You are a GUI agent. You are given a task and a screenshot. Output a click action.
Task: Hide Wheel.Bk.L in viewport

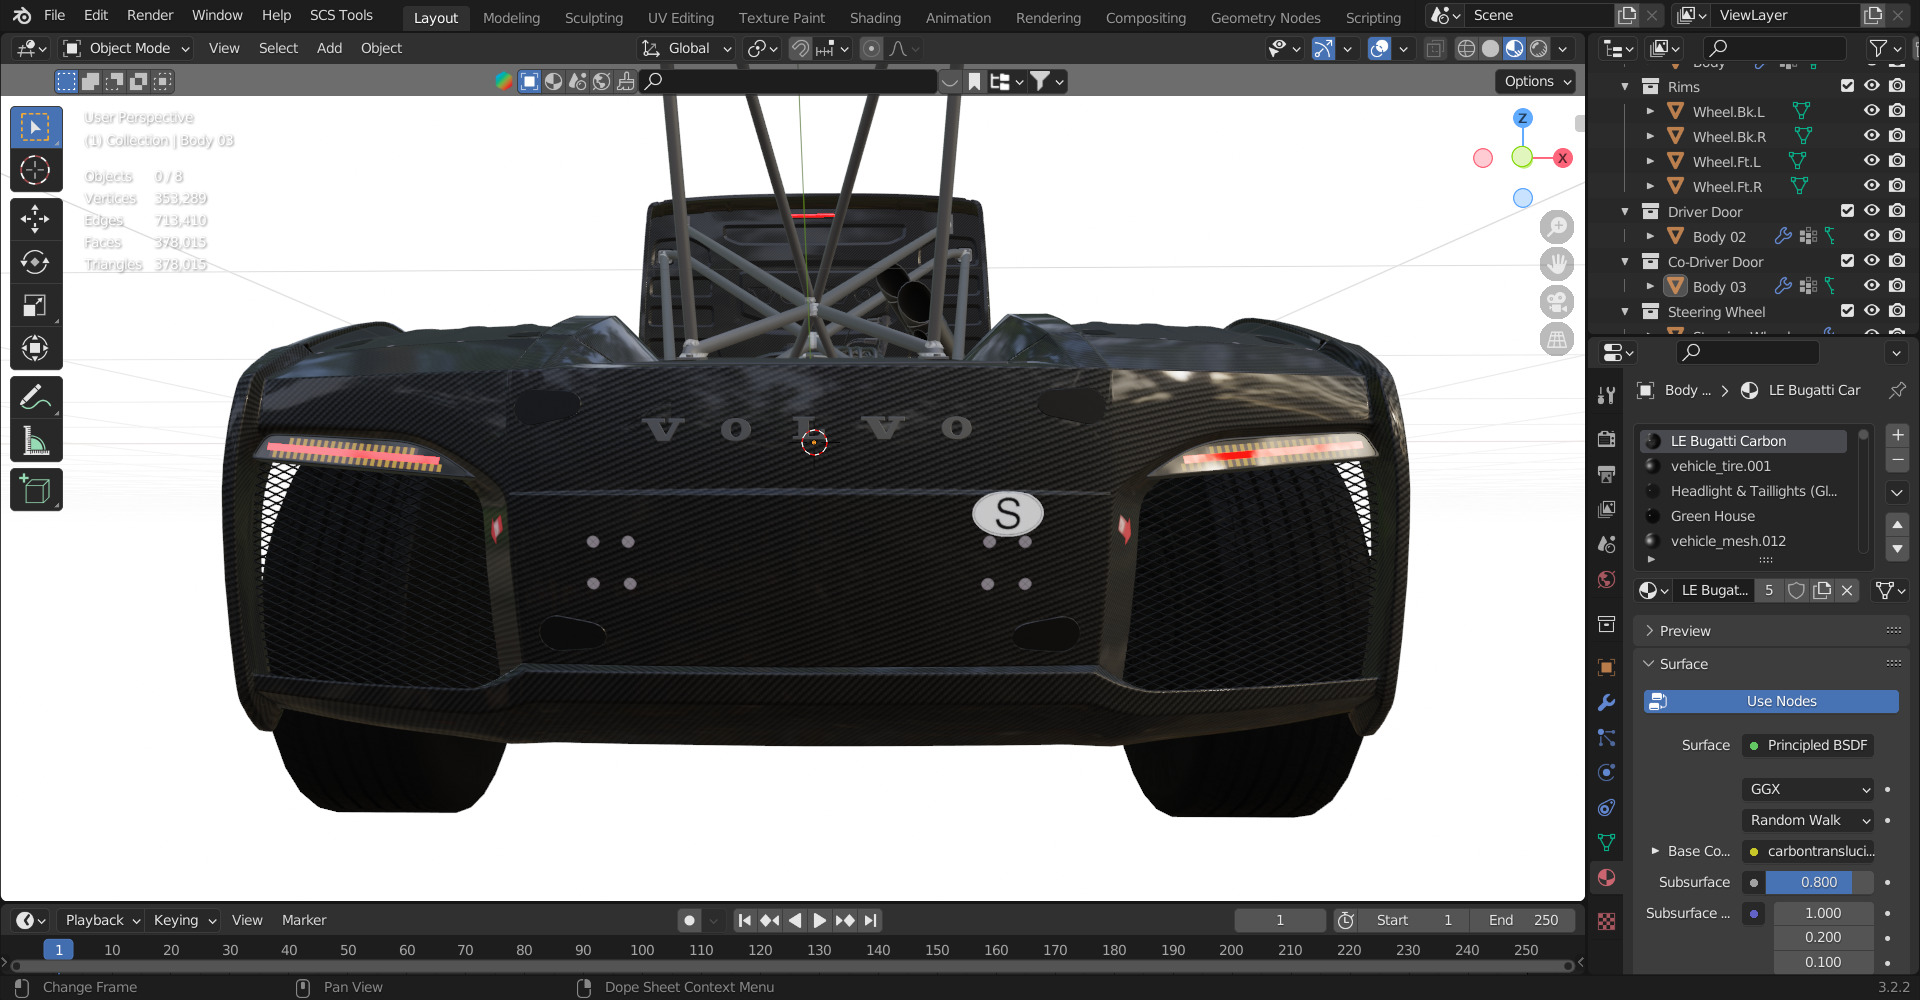[1871, 111]
